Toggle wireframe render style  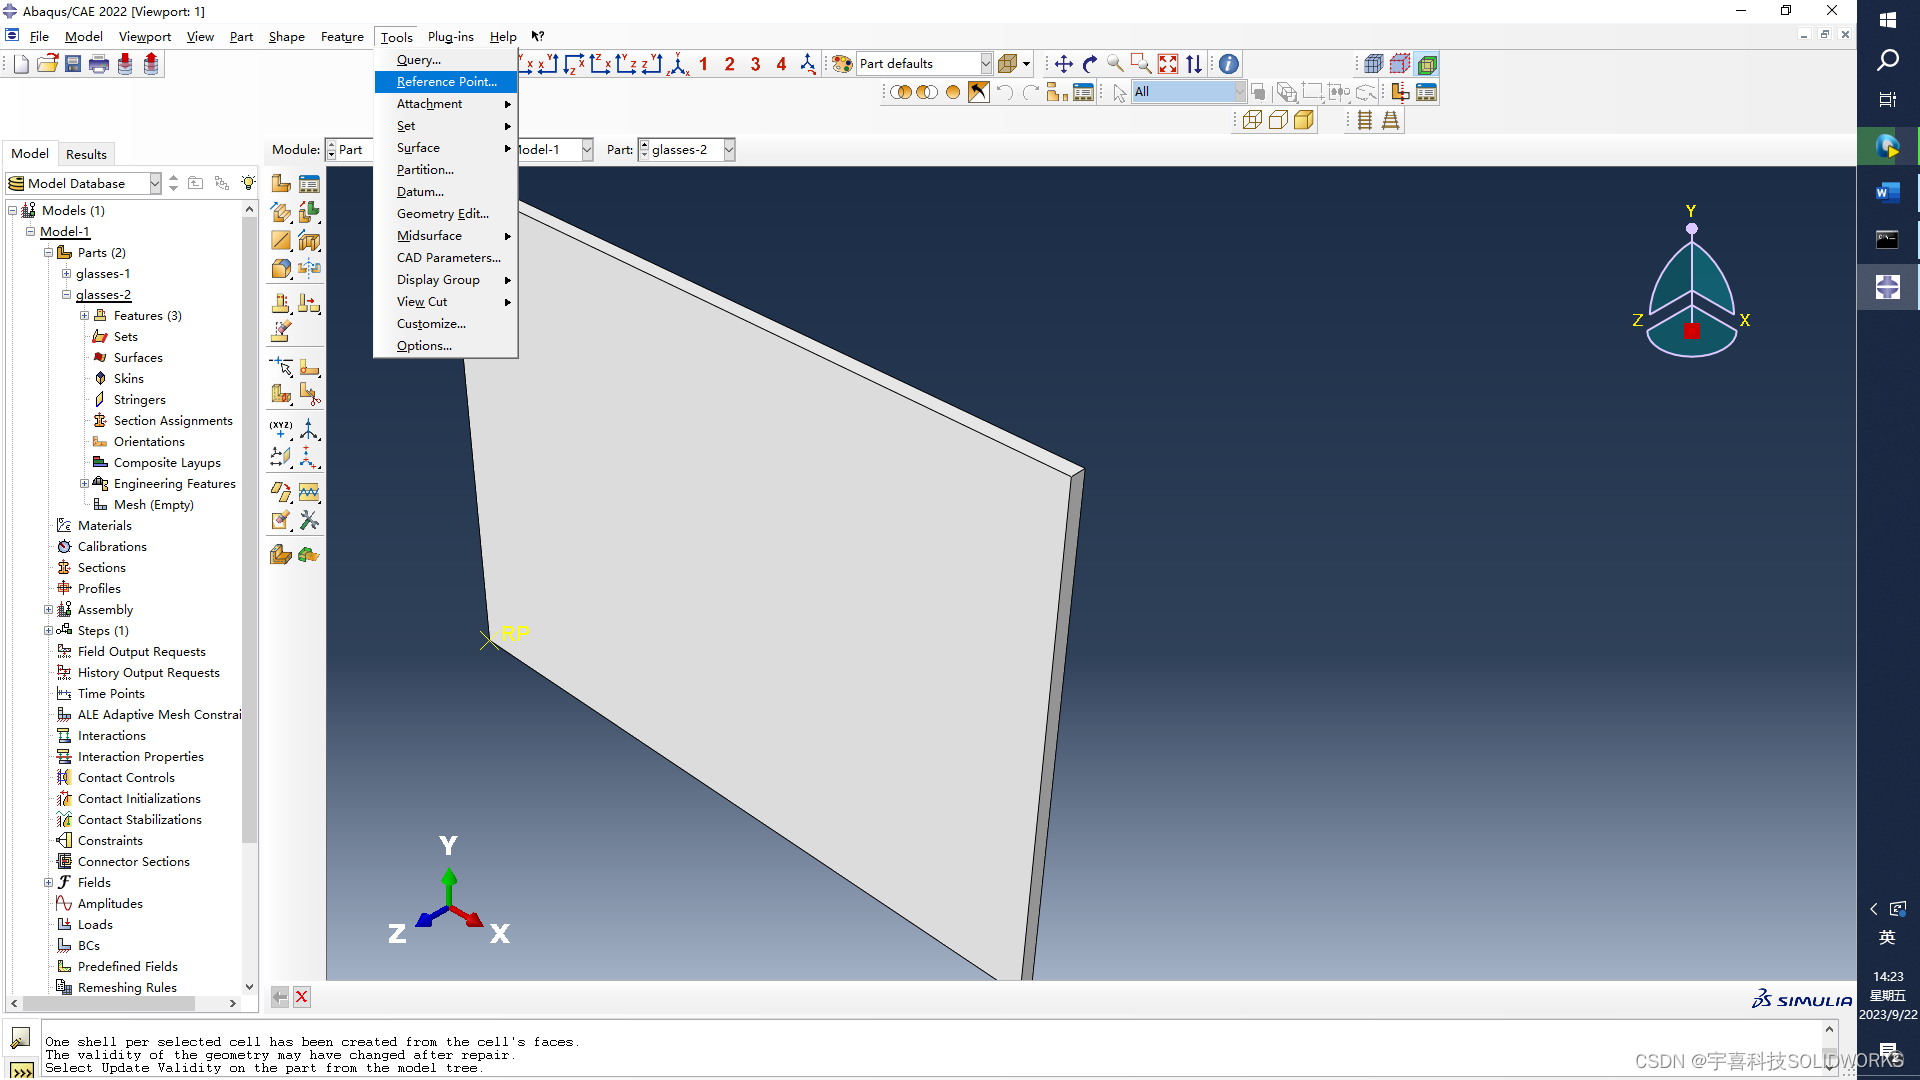point(1252,120)
